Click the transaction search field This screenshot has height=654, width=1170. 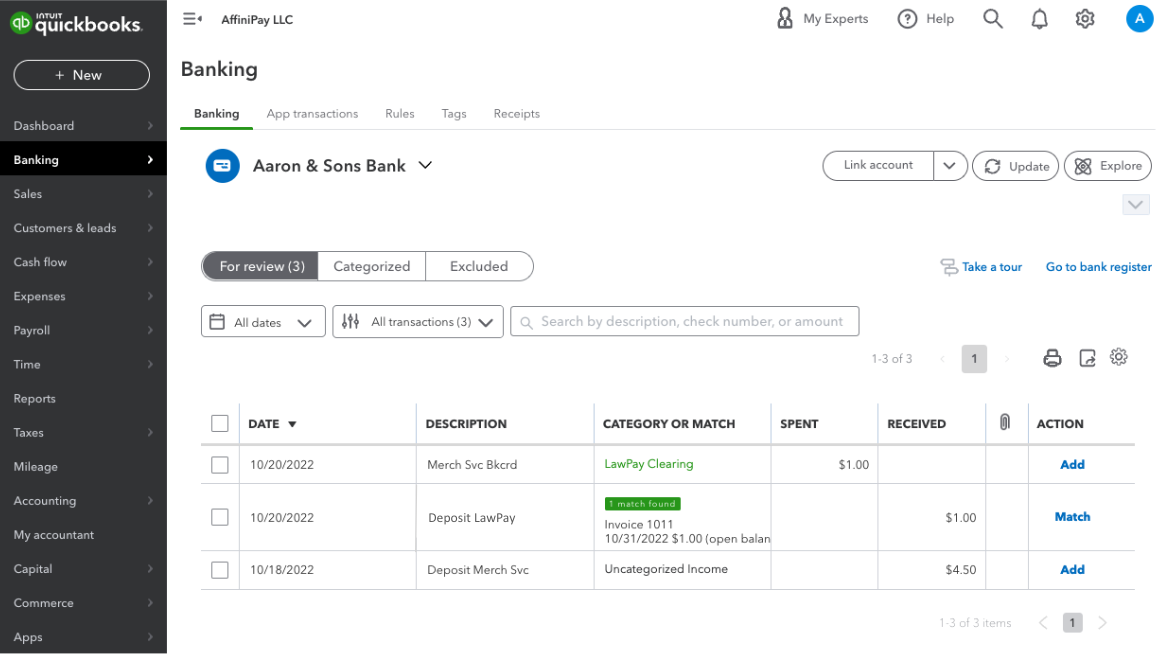tap(685, 322)
